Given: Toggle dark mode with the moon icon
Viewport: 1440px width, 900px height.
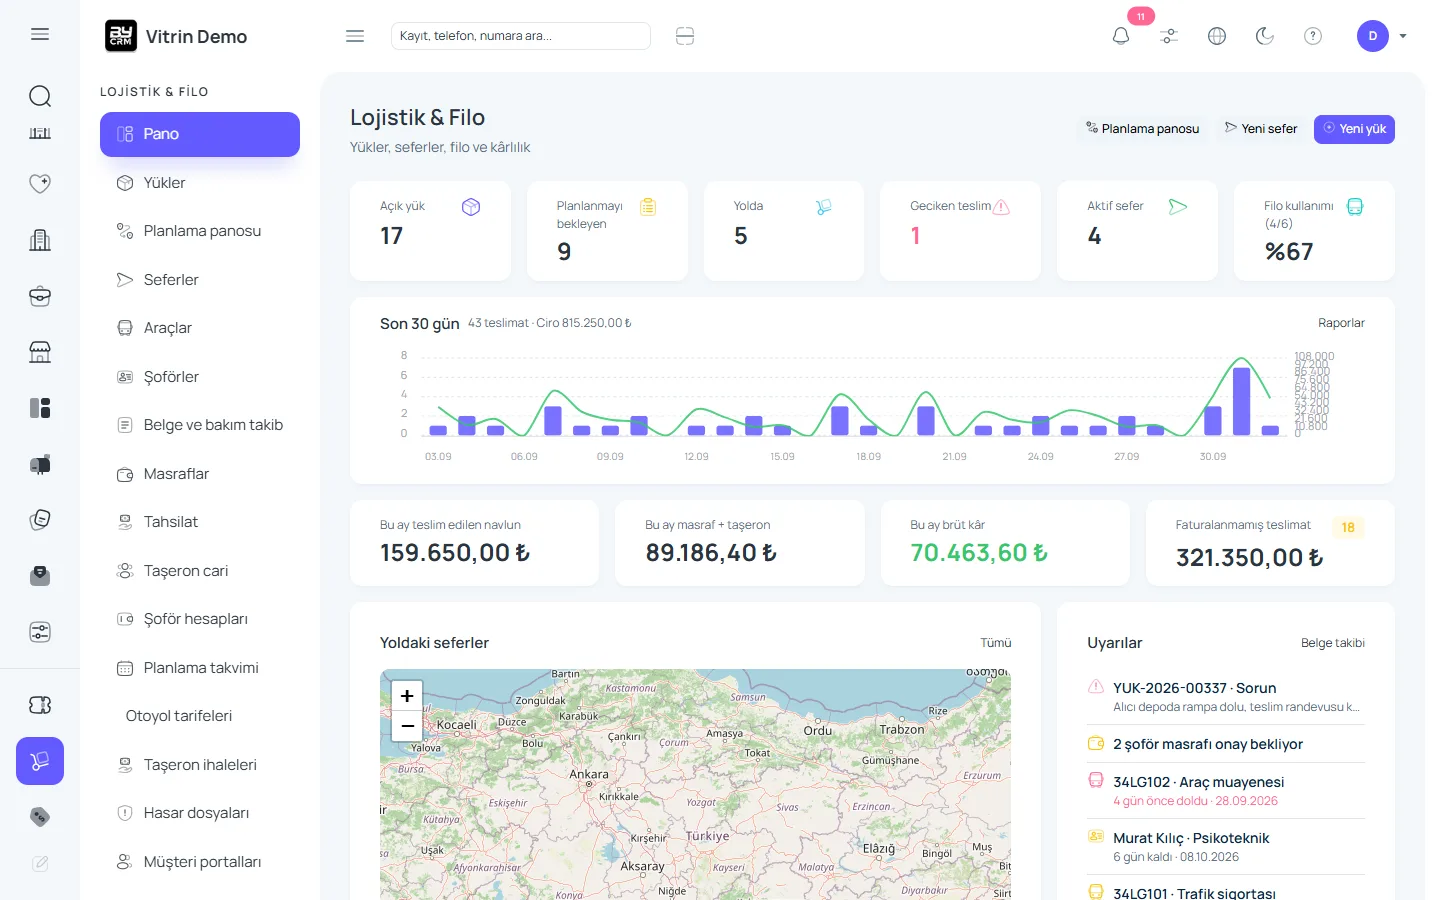Looking at the screenshot, I should (1265, 36).
